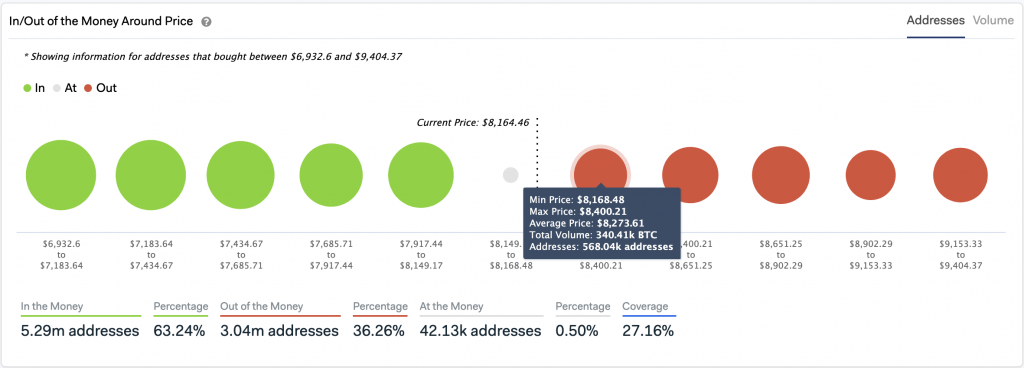The height and width of the screenshot is (368, 1024).
Task: Click green bubble for $7,917.44 to $8,149.17
Action: 421,175
